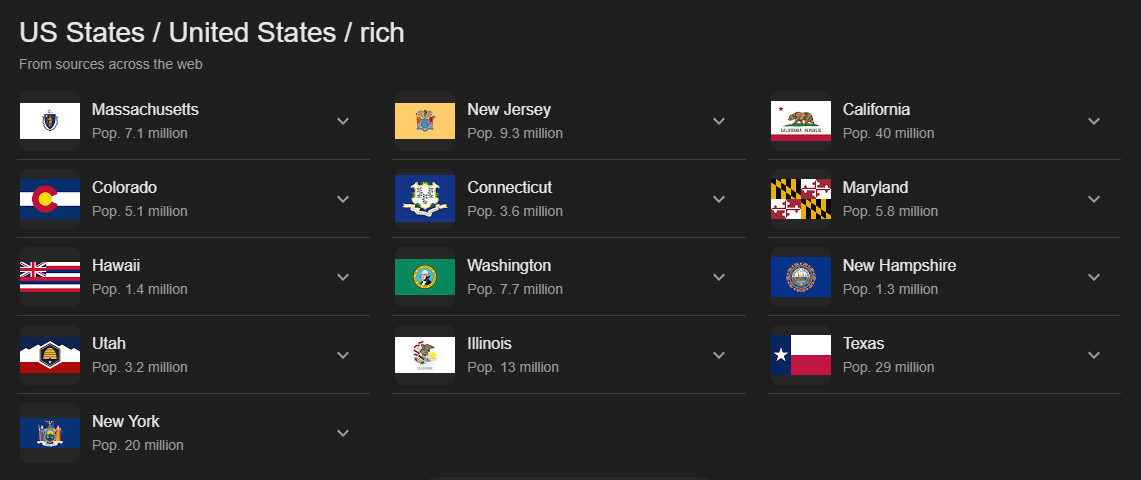Select the New York title text
Image resolution: width=1141 pixels, height=480 pixels.
[x=126, y=421]
